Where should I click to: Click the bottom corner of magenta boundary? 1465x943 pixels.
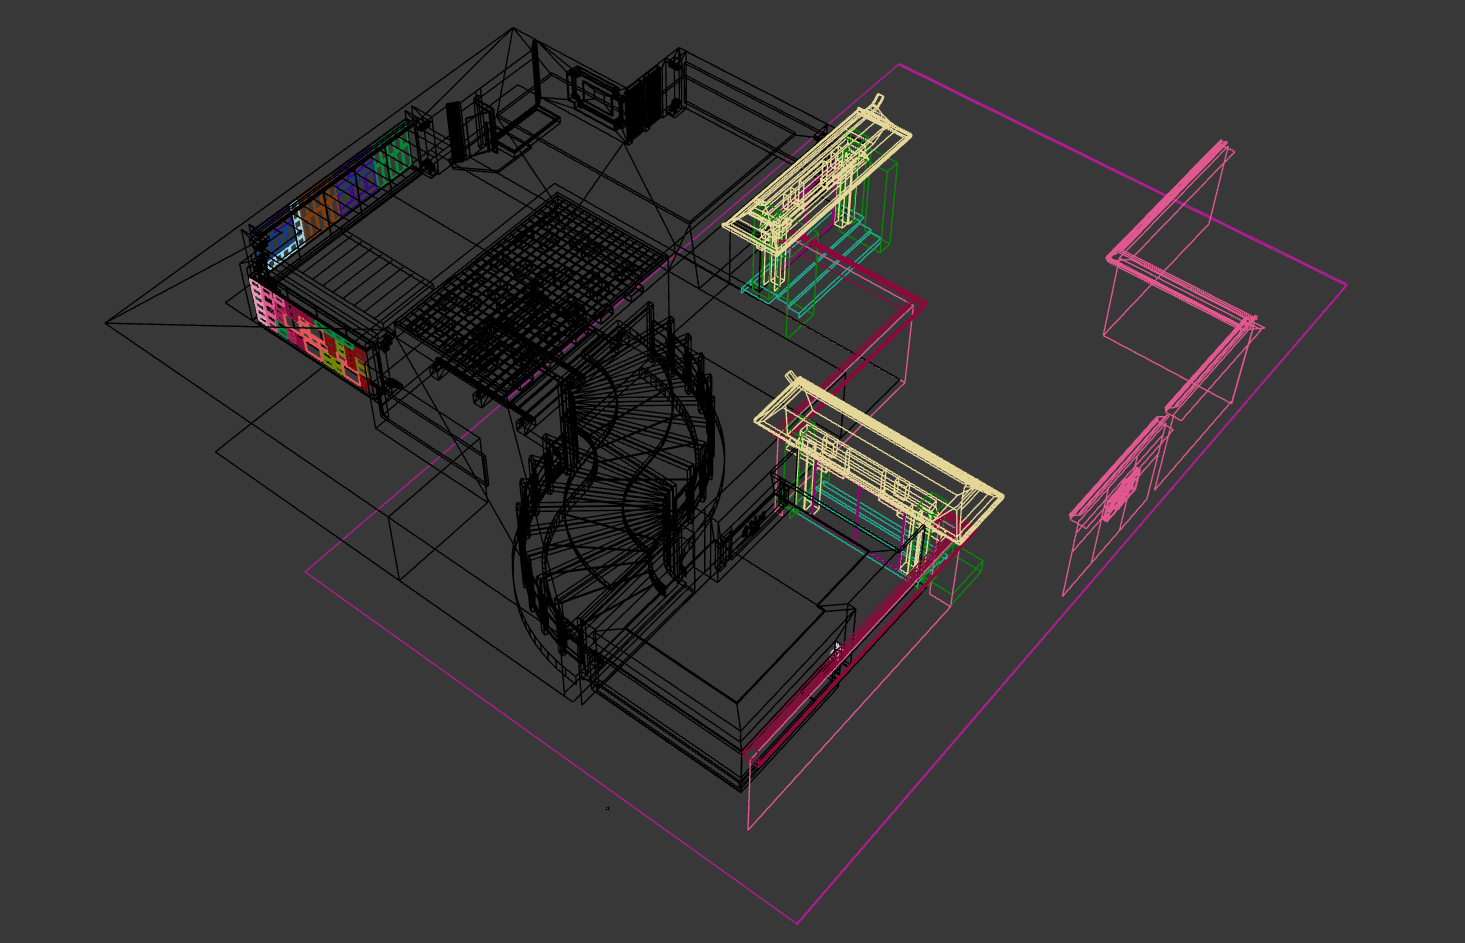point(797,923)
